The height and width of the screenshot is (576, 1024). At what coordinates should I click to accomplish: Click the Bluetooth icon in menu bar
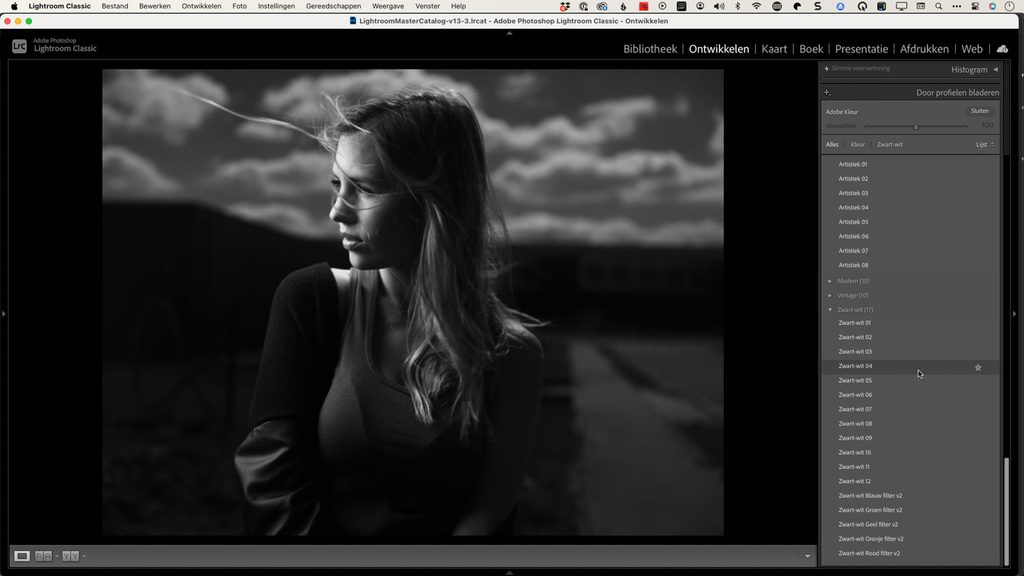click(738, 6)
